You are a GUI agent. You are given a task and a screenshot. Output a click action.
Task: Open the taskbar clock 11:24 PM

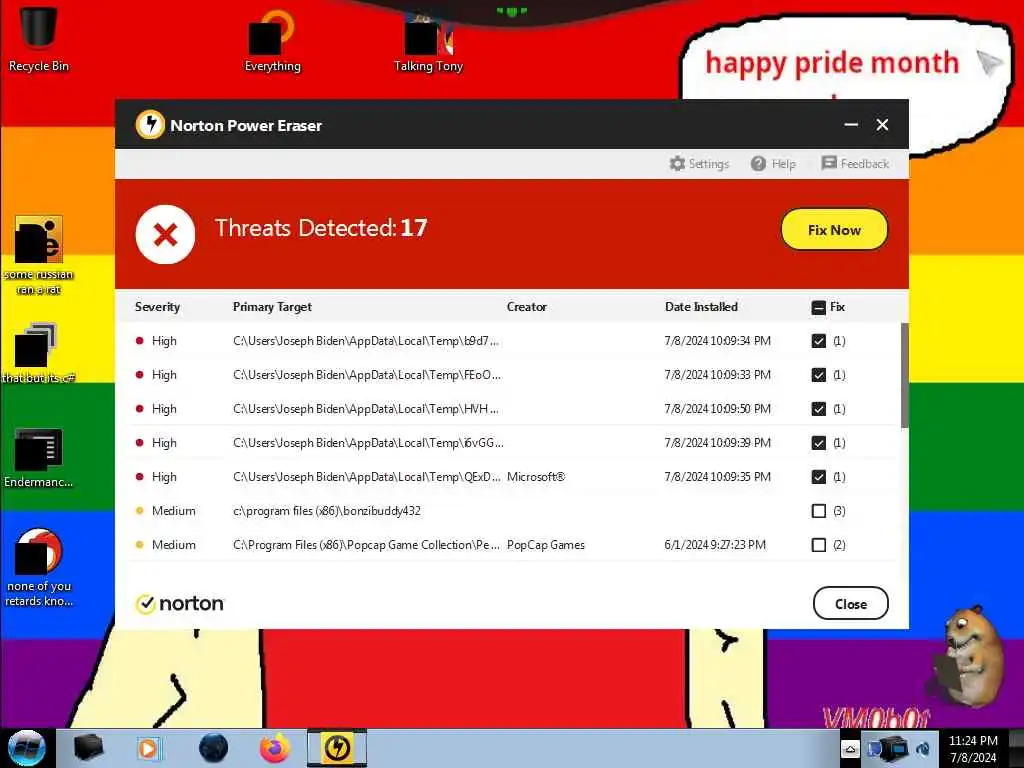coord(973,748)
